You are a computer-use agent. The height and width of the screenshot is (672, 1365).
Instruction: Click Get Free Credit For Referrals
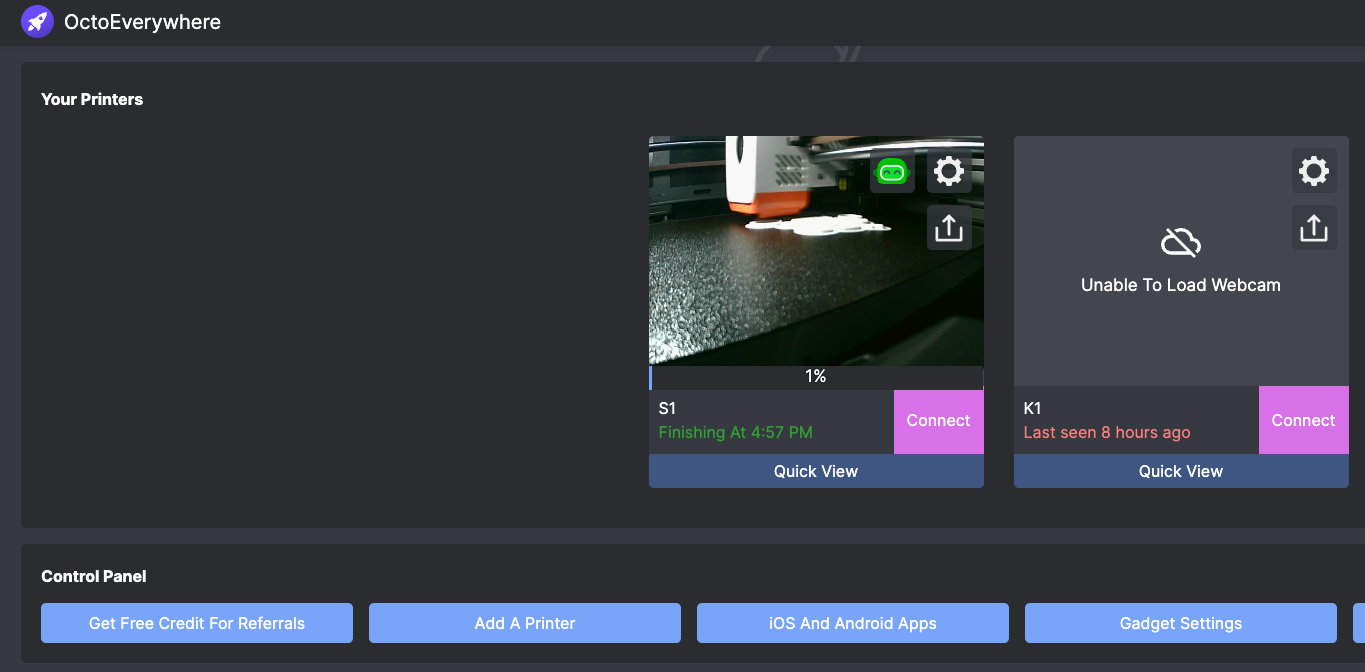[197, 623]
